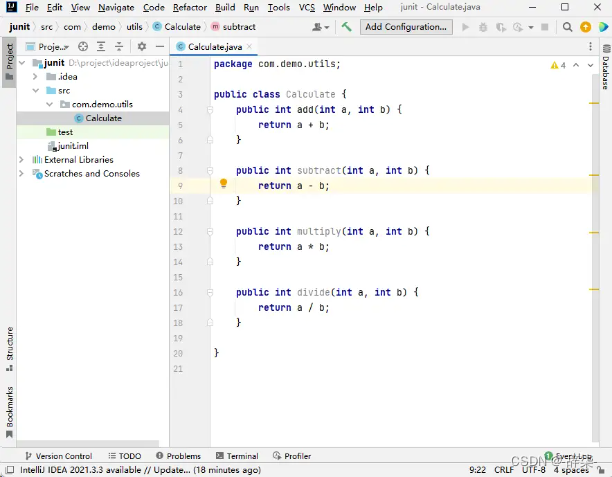Open the Project view dropdown
Viewport: 612px width, 477px height.
coord(47,47)
